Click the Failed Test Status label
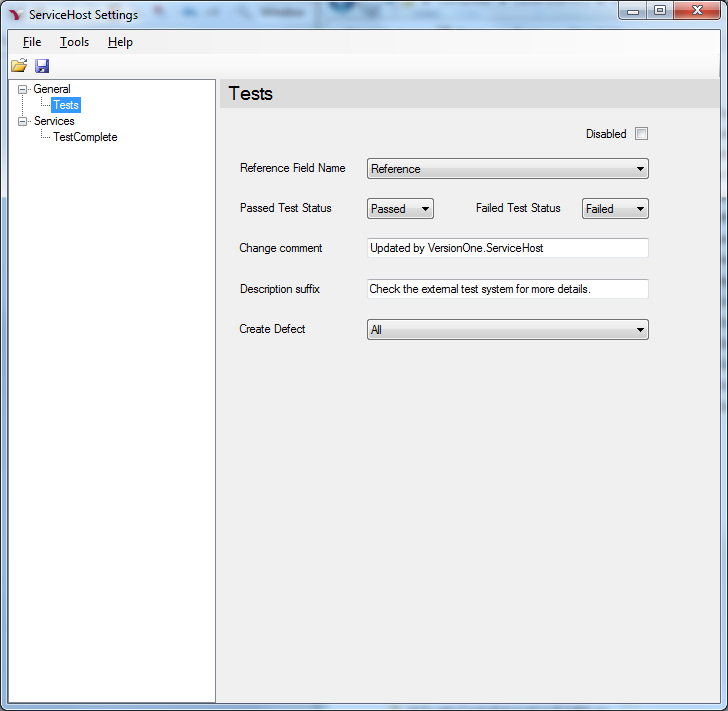The image size is (728, 711). [518, 208]
